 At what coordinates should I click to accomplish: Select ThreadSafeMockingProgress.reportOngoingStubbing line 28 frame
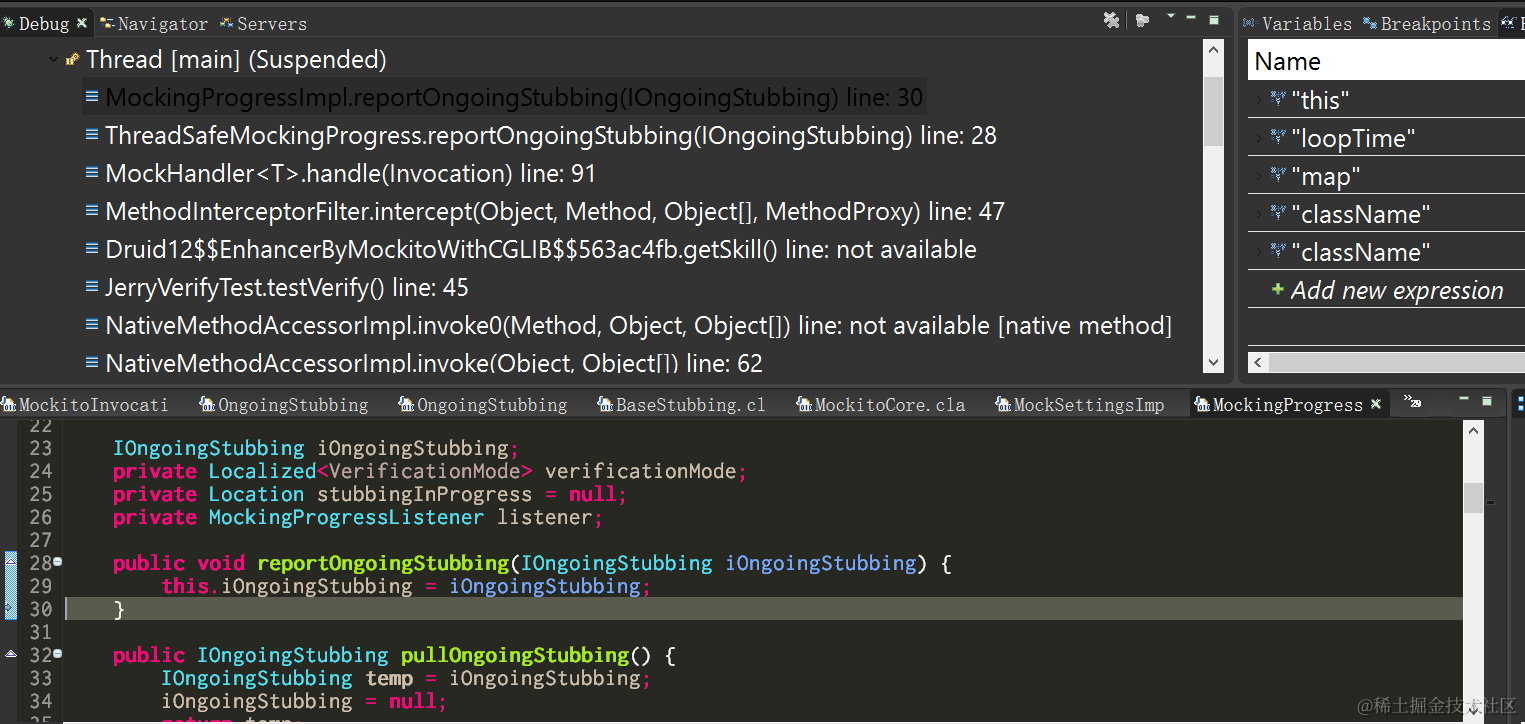(551, 136)
